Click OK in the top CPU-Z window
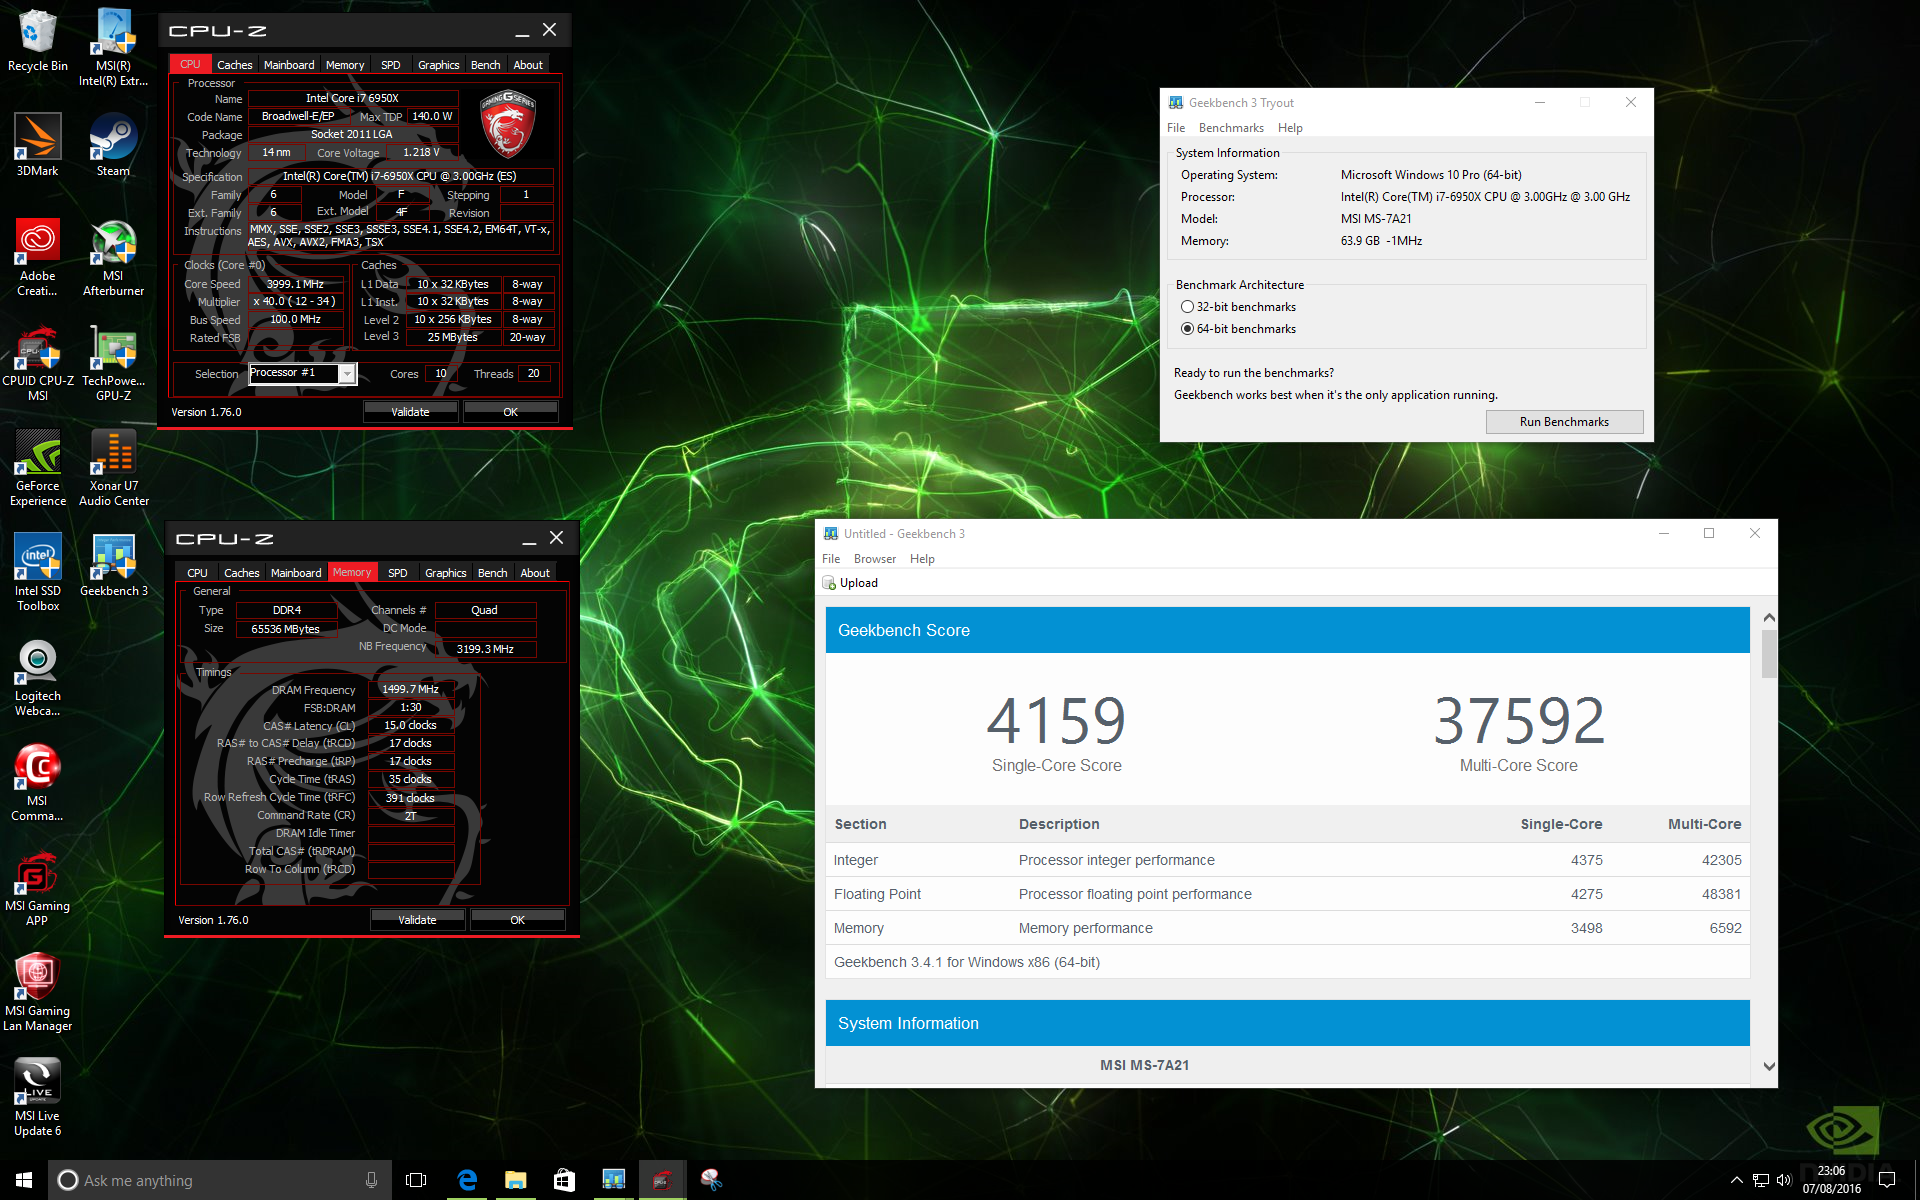Image resolution: width=1920 pixels, height=1200 pixels. tap(511, 412)
